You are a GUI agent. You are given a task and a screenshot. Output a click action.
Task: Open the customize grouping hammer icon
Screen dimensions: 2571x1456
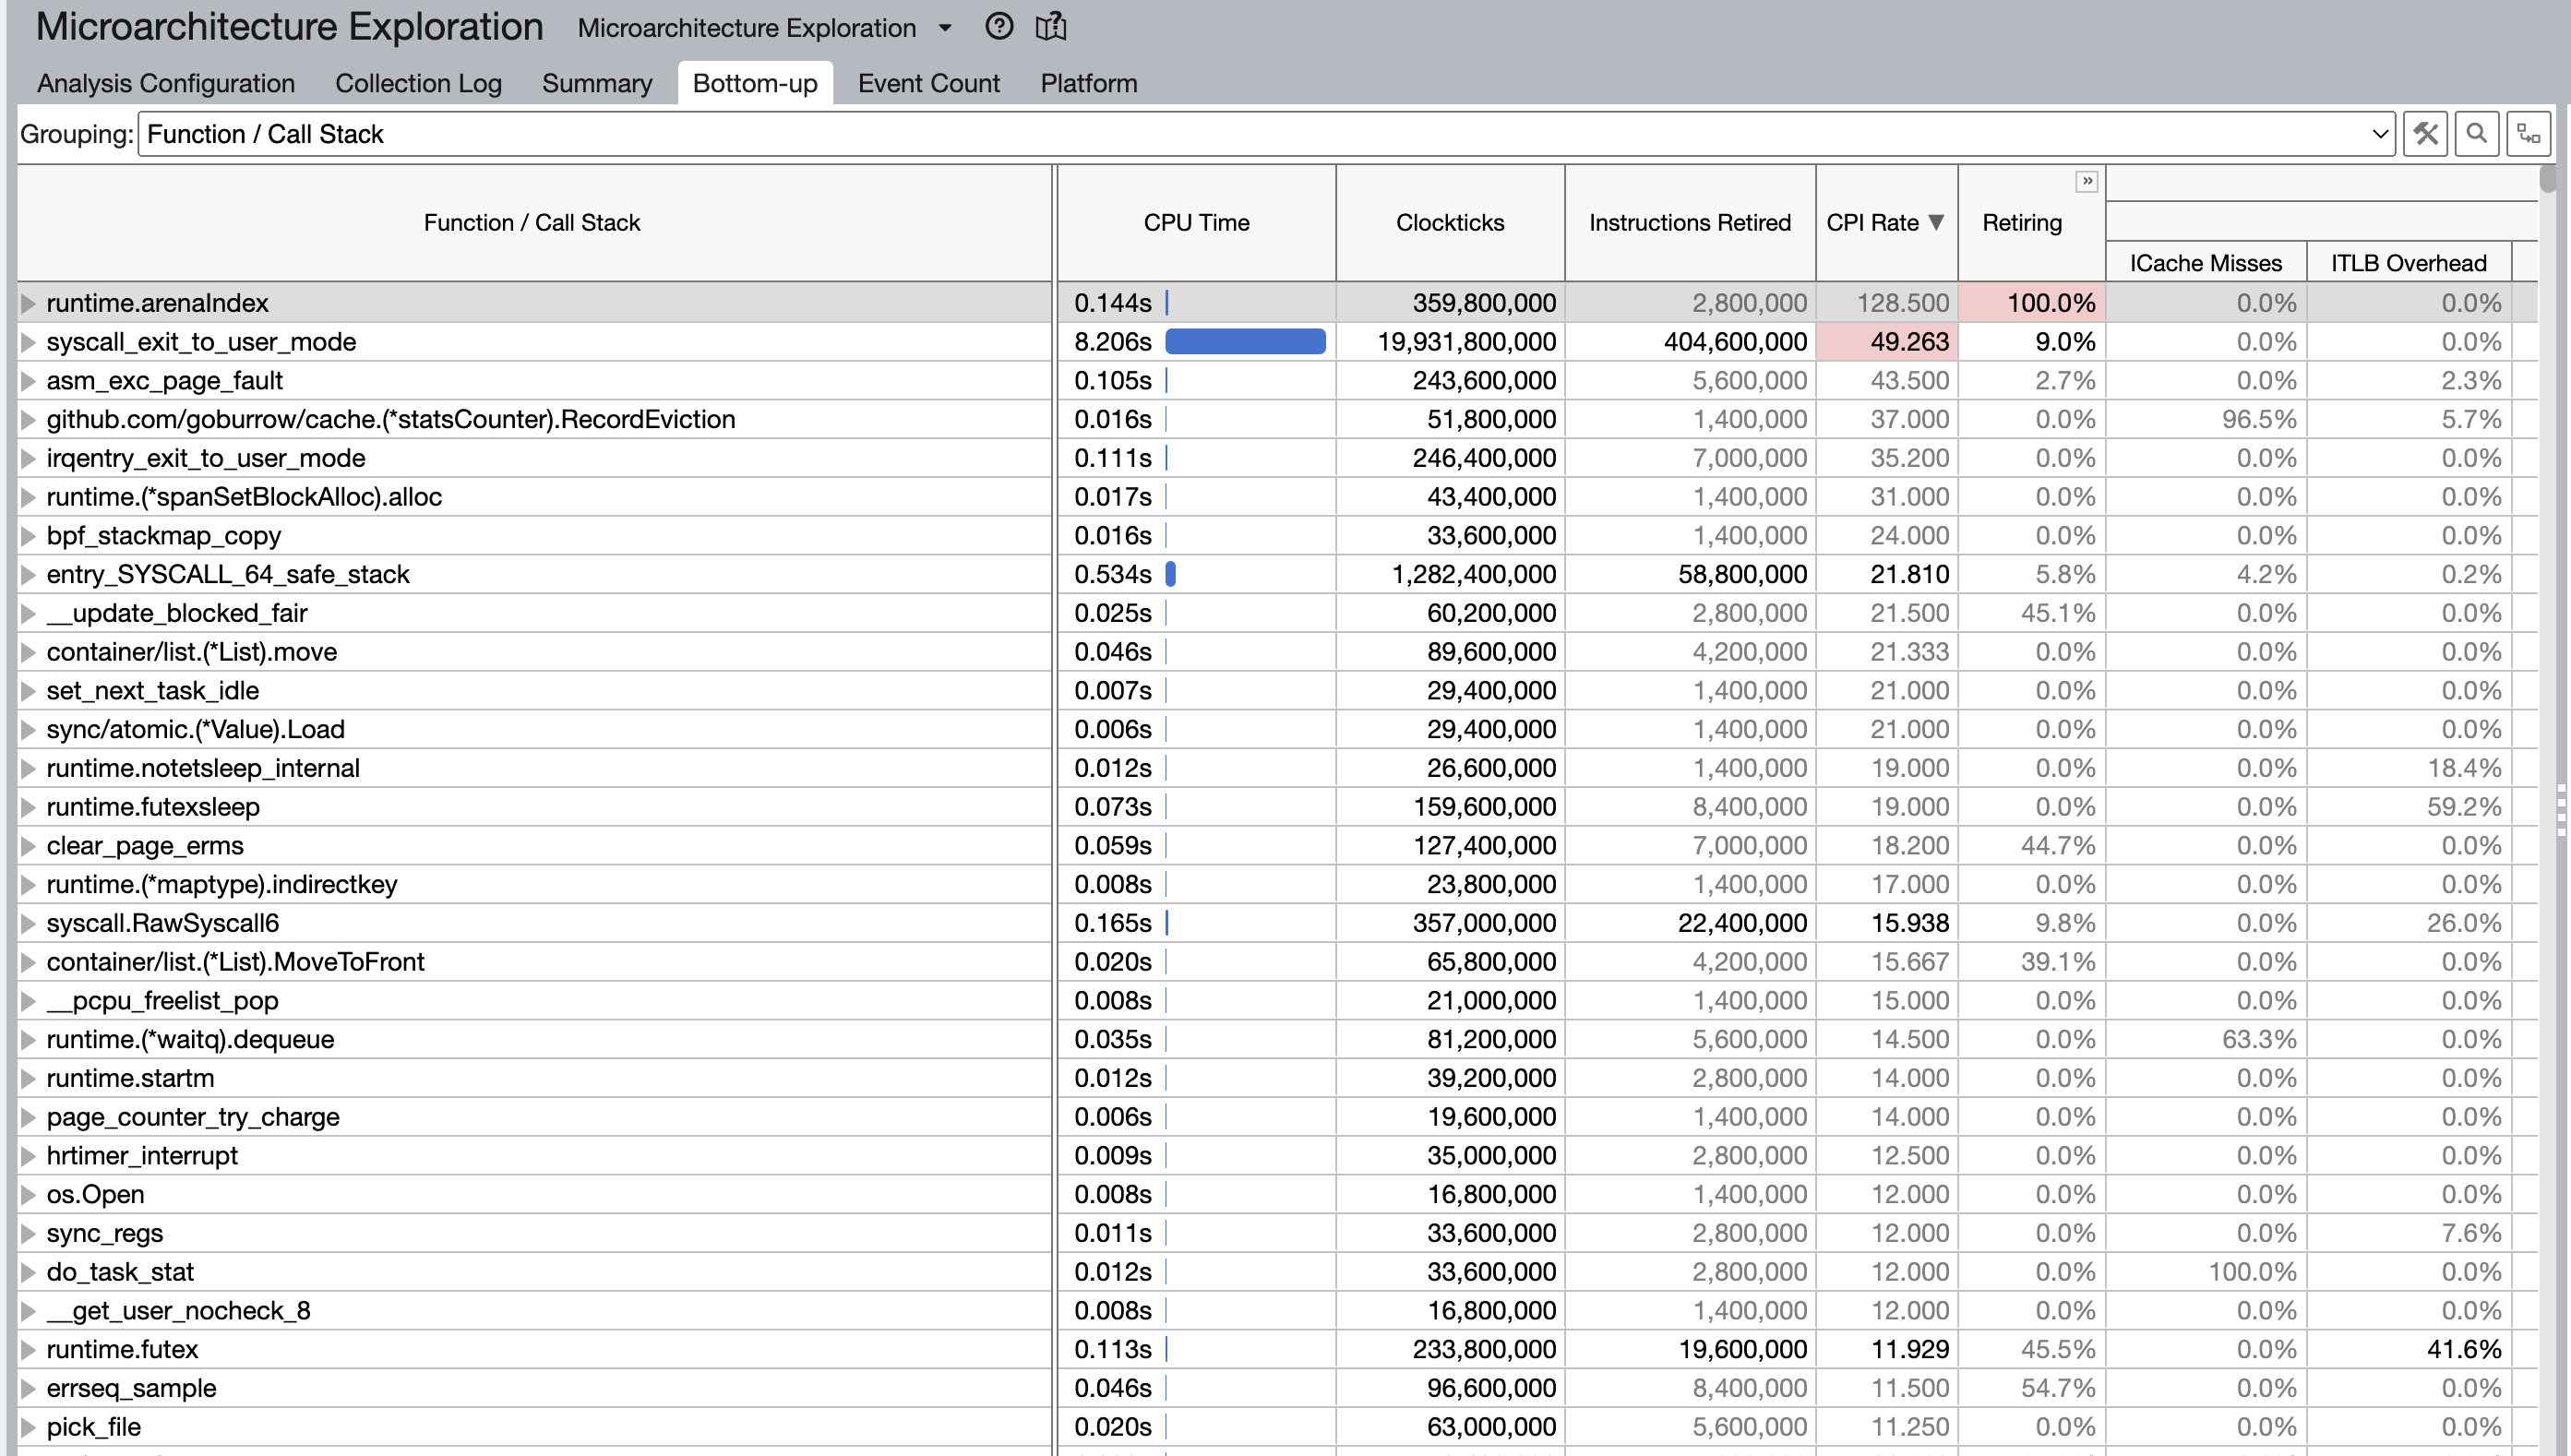[x=2425, y=134]
